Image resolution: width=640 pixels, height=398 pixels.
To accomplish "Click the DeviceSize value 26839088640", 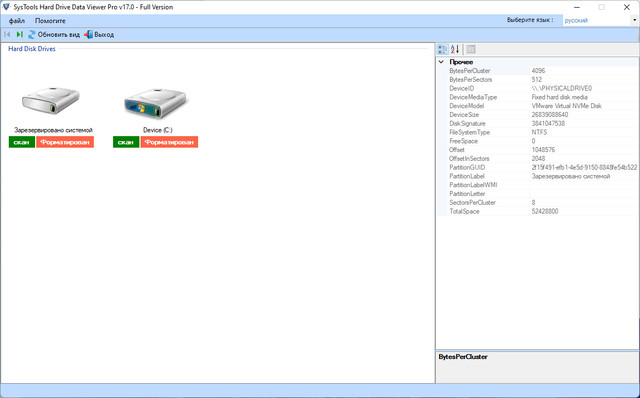I will tap(550, 115).
